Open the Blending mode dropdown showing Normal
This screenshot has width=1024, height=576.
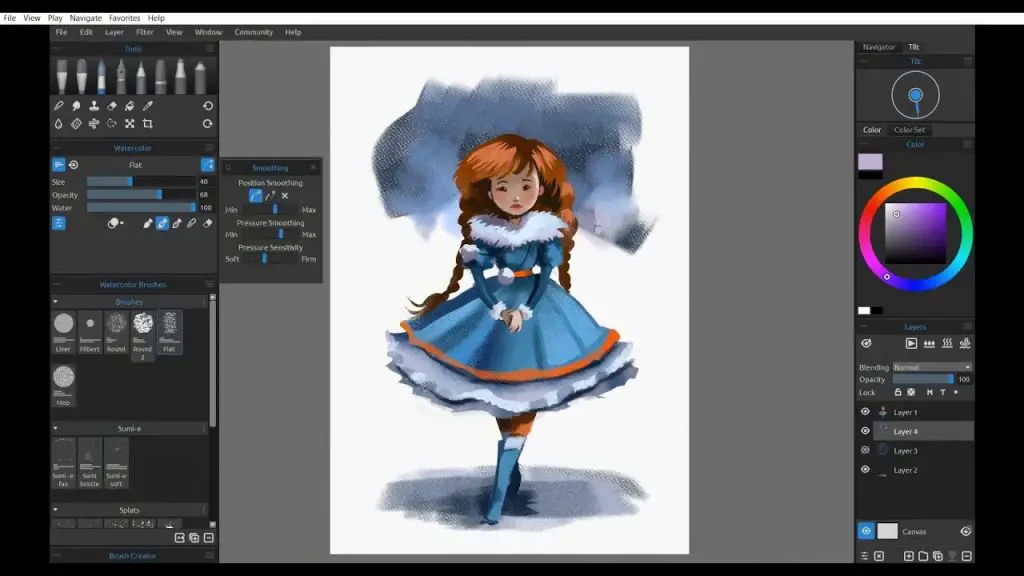coord(928,366)
